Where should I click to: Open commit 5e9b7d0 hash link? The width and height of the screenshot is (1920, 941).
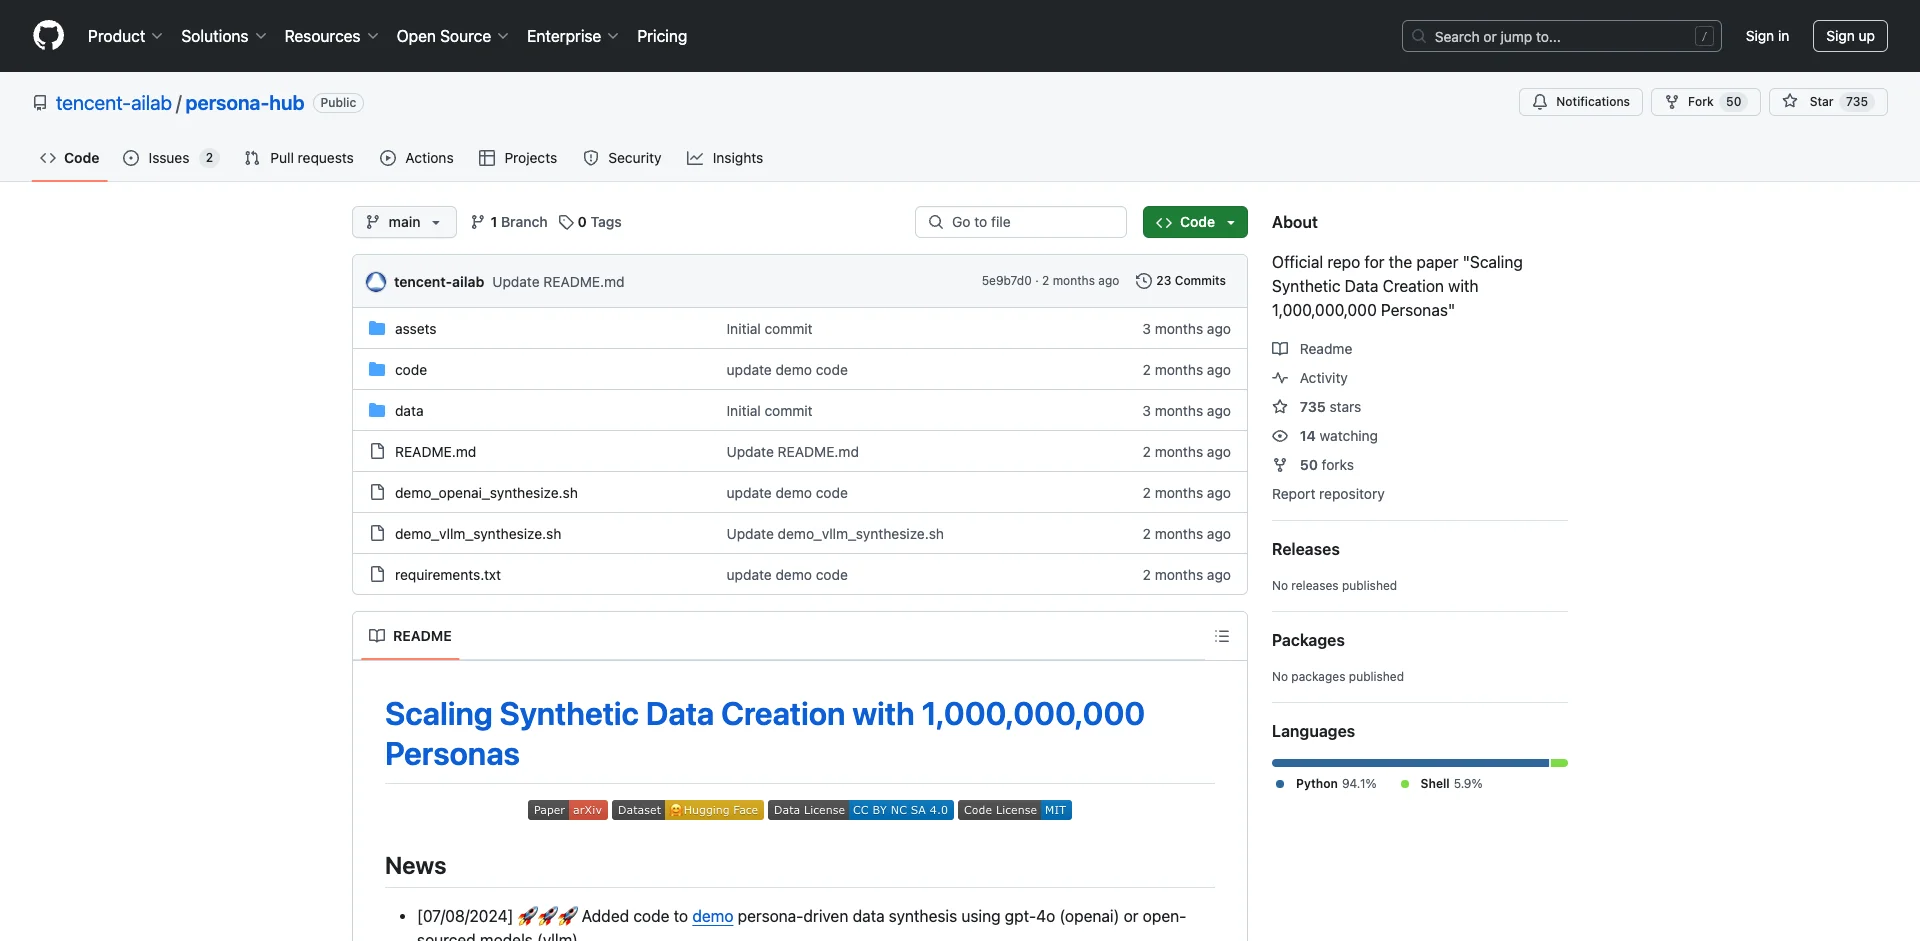pyautogui.click(x=1006, y=281)
